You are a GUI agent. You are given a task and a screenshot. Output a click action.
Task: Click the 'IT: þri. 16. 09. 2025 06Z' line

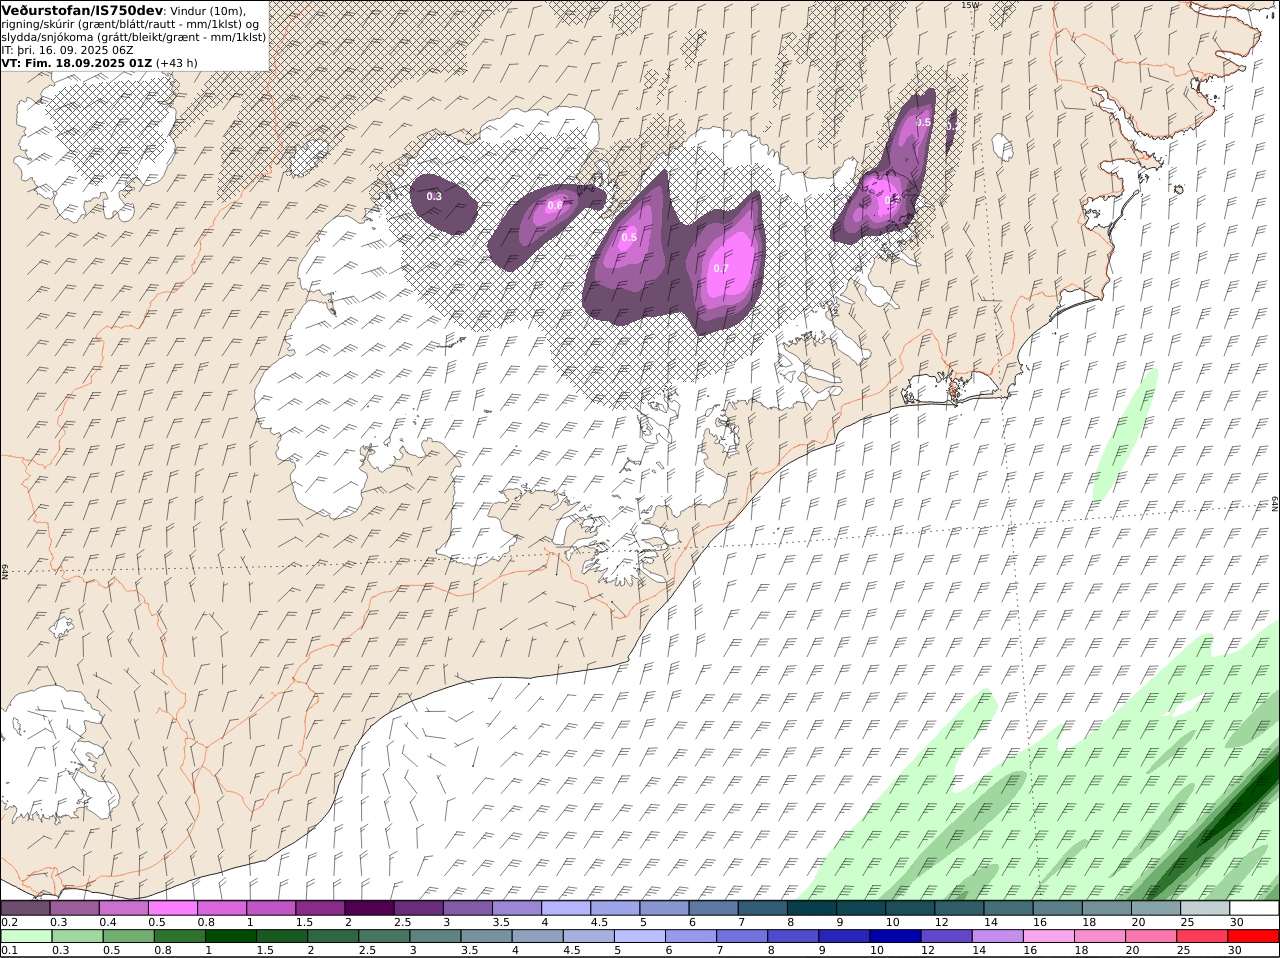click(x=67, y=50)
